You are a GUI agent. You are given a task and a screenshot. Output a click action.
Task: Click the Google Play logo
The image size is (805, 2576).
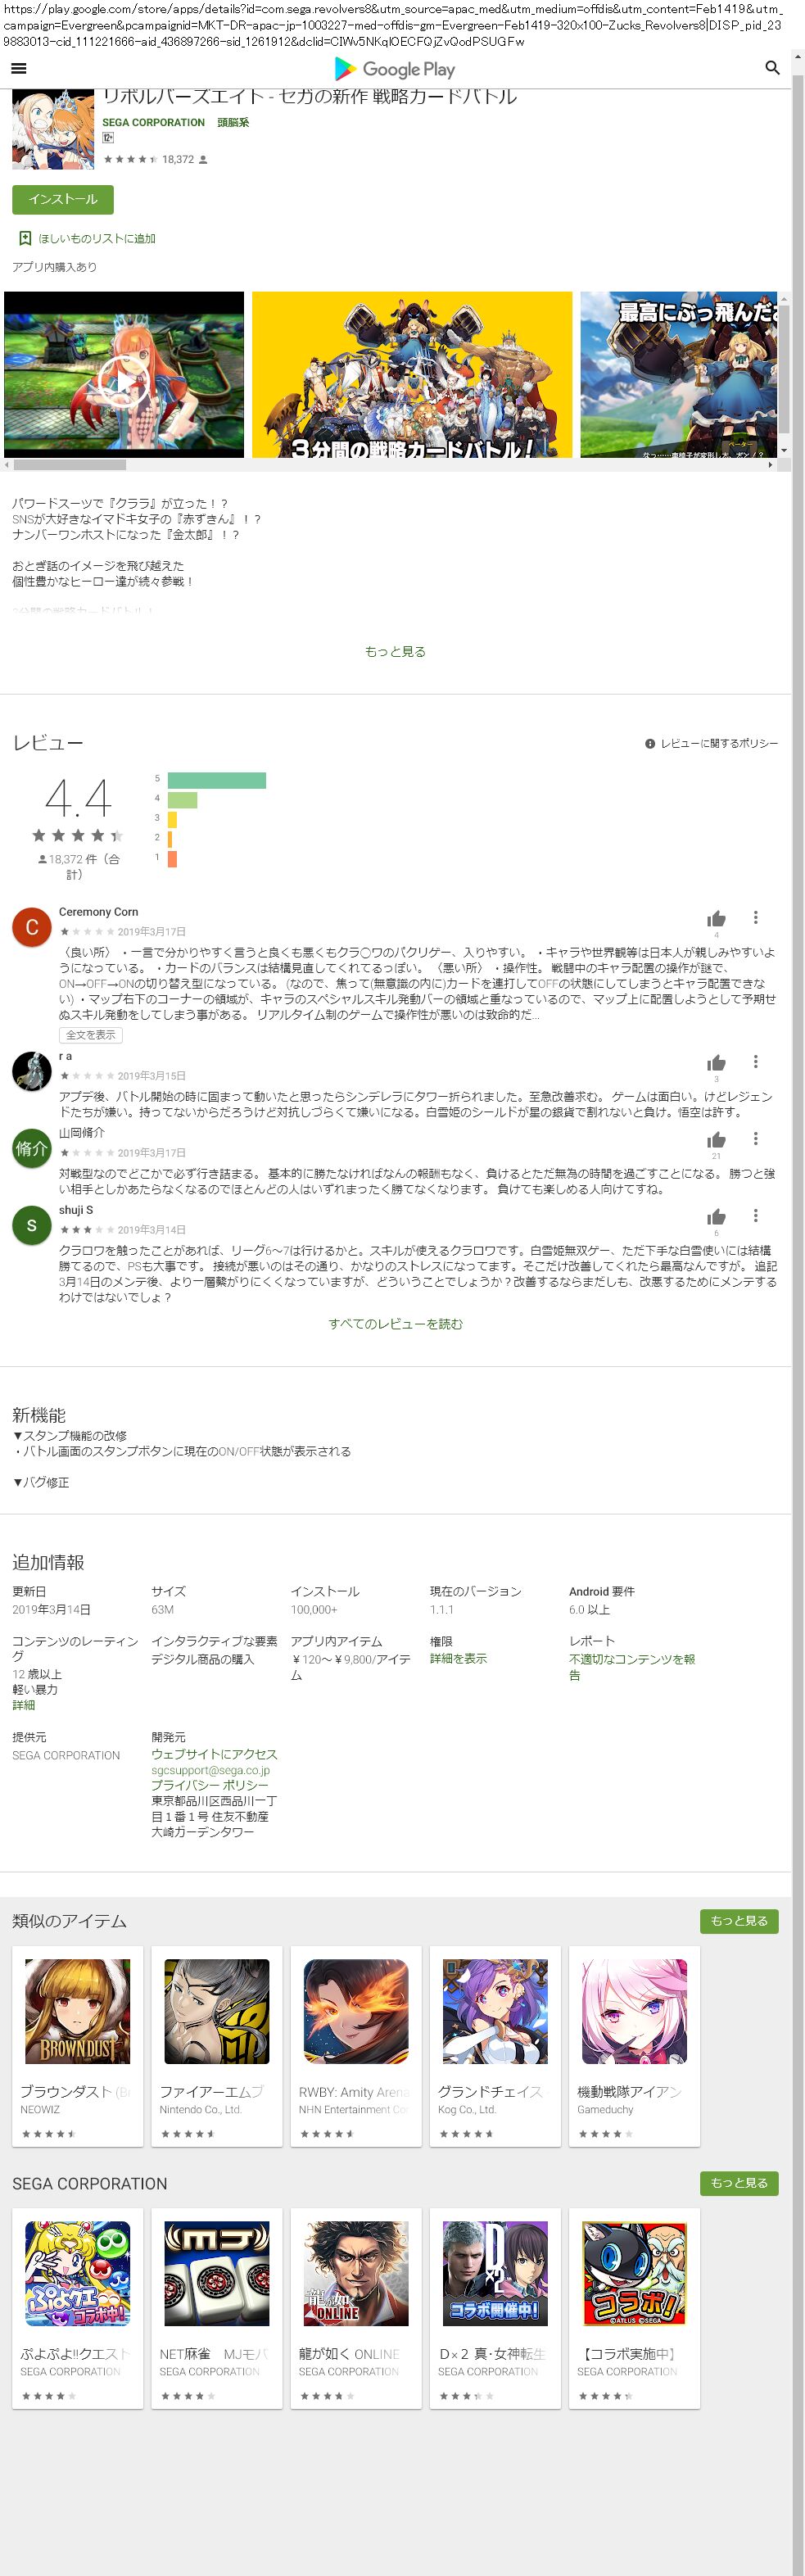tap(395, 69)
